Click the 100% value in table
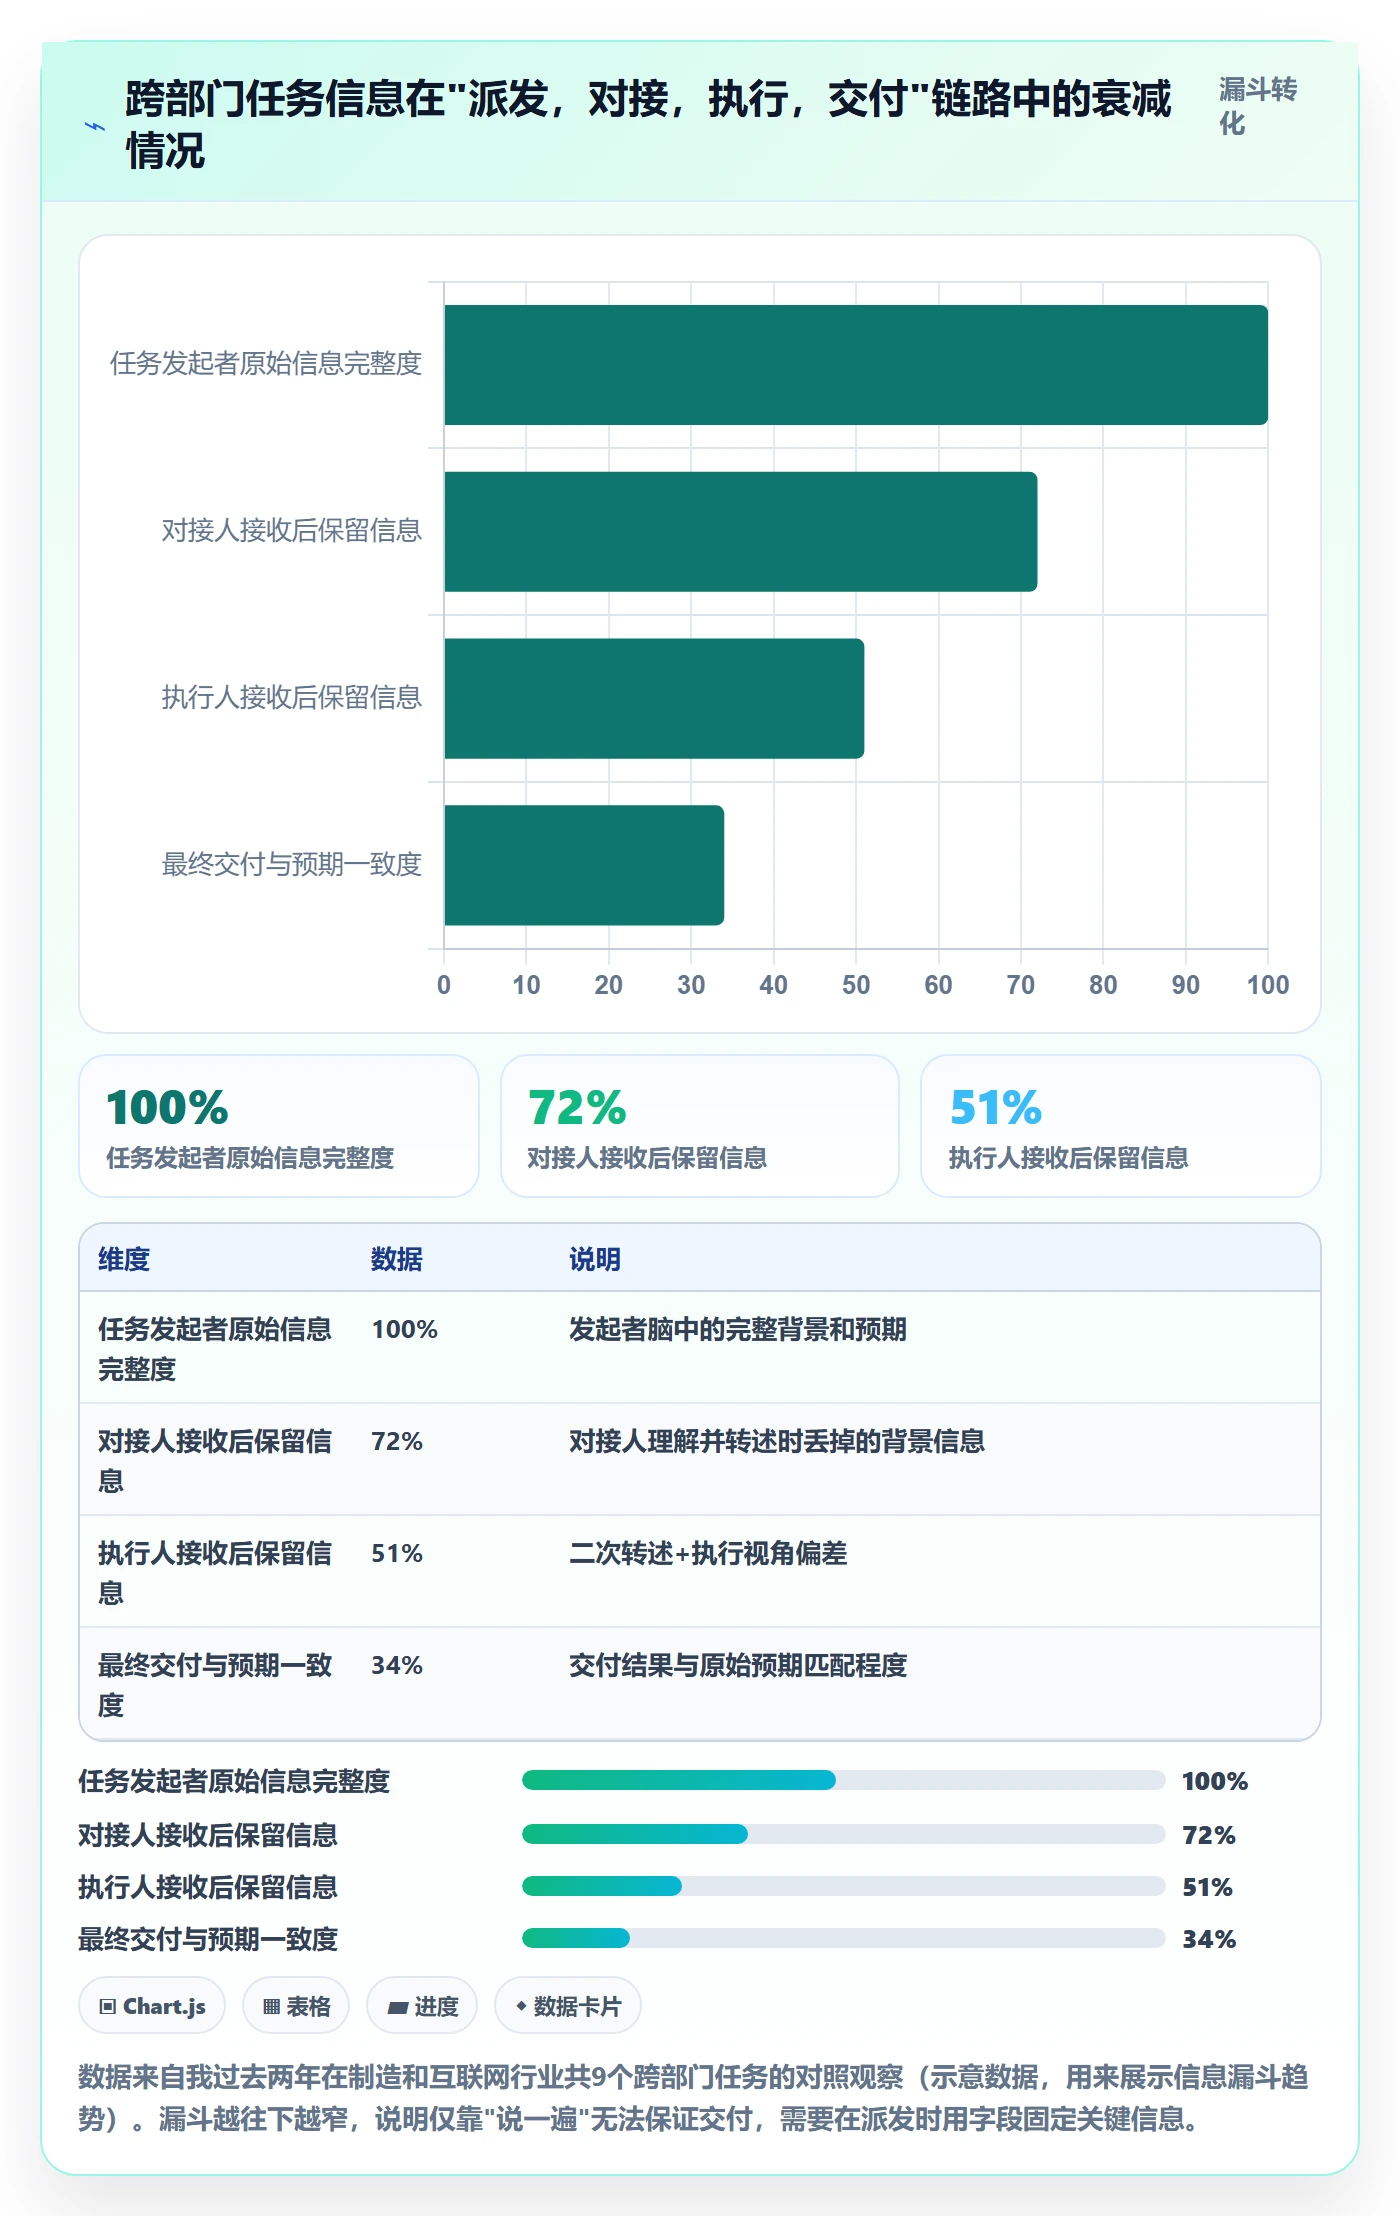Viewport: 1400px width, 2216px height. (x=405, y=1329)
